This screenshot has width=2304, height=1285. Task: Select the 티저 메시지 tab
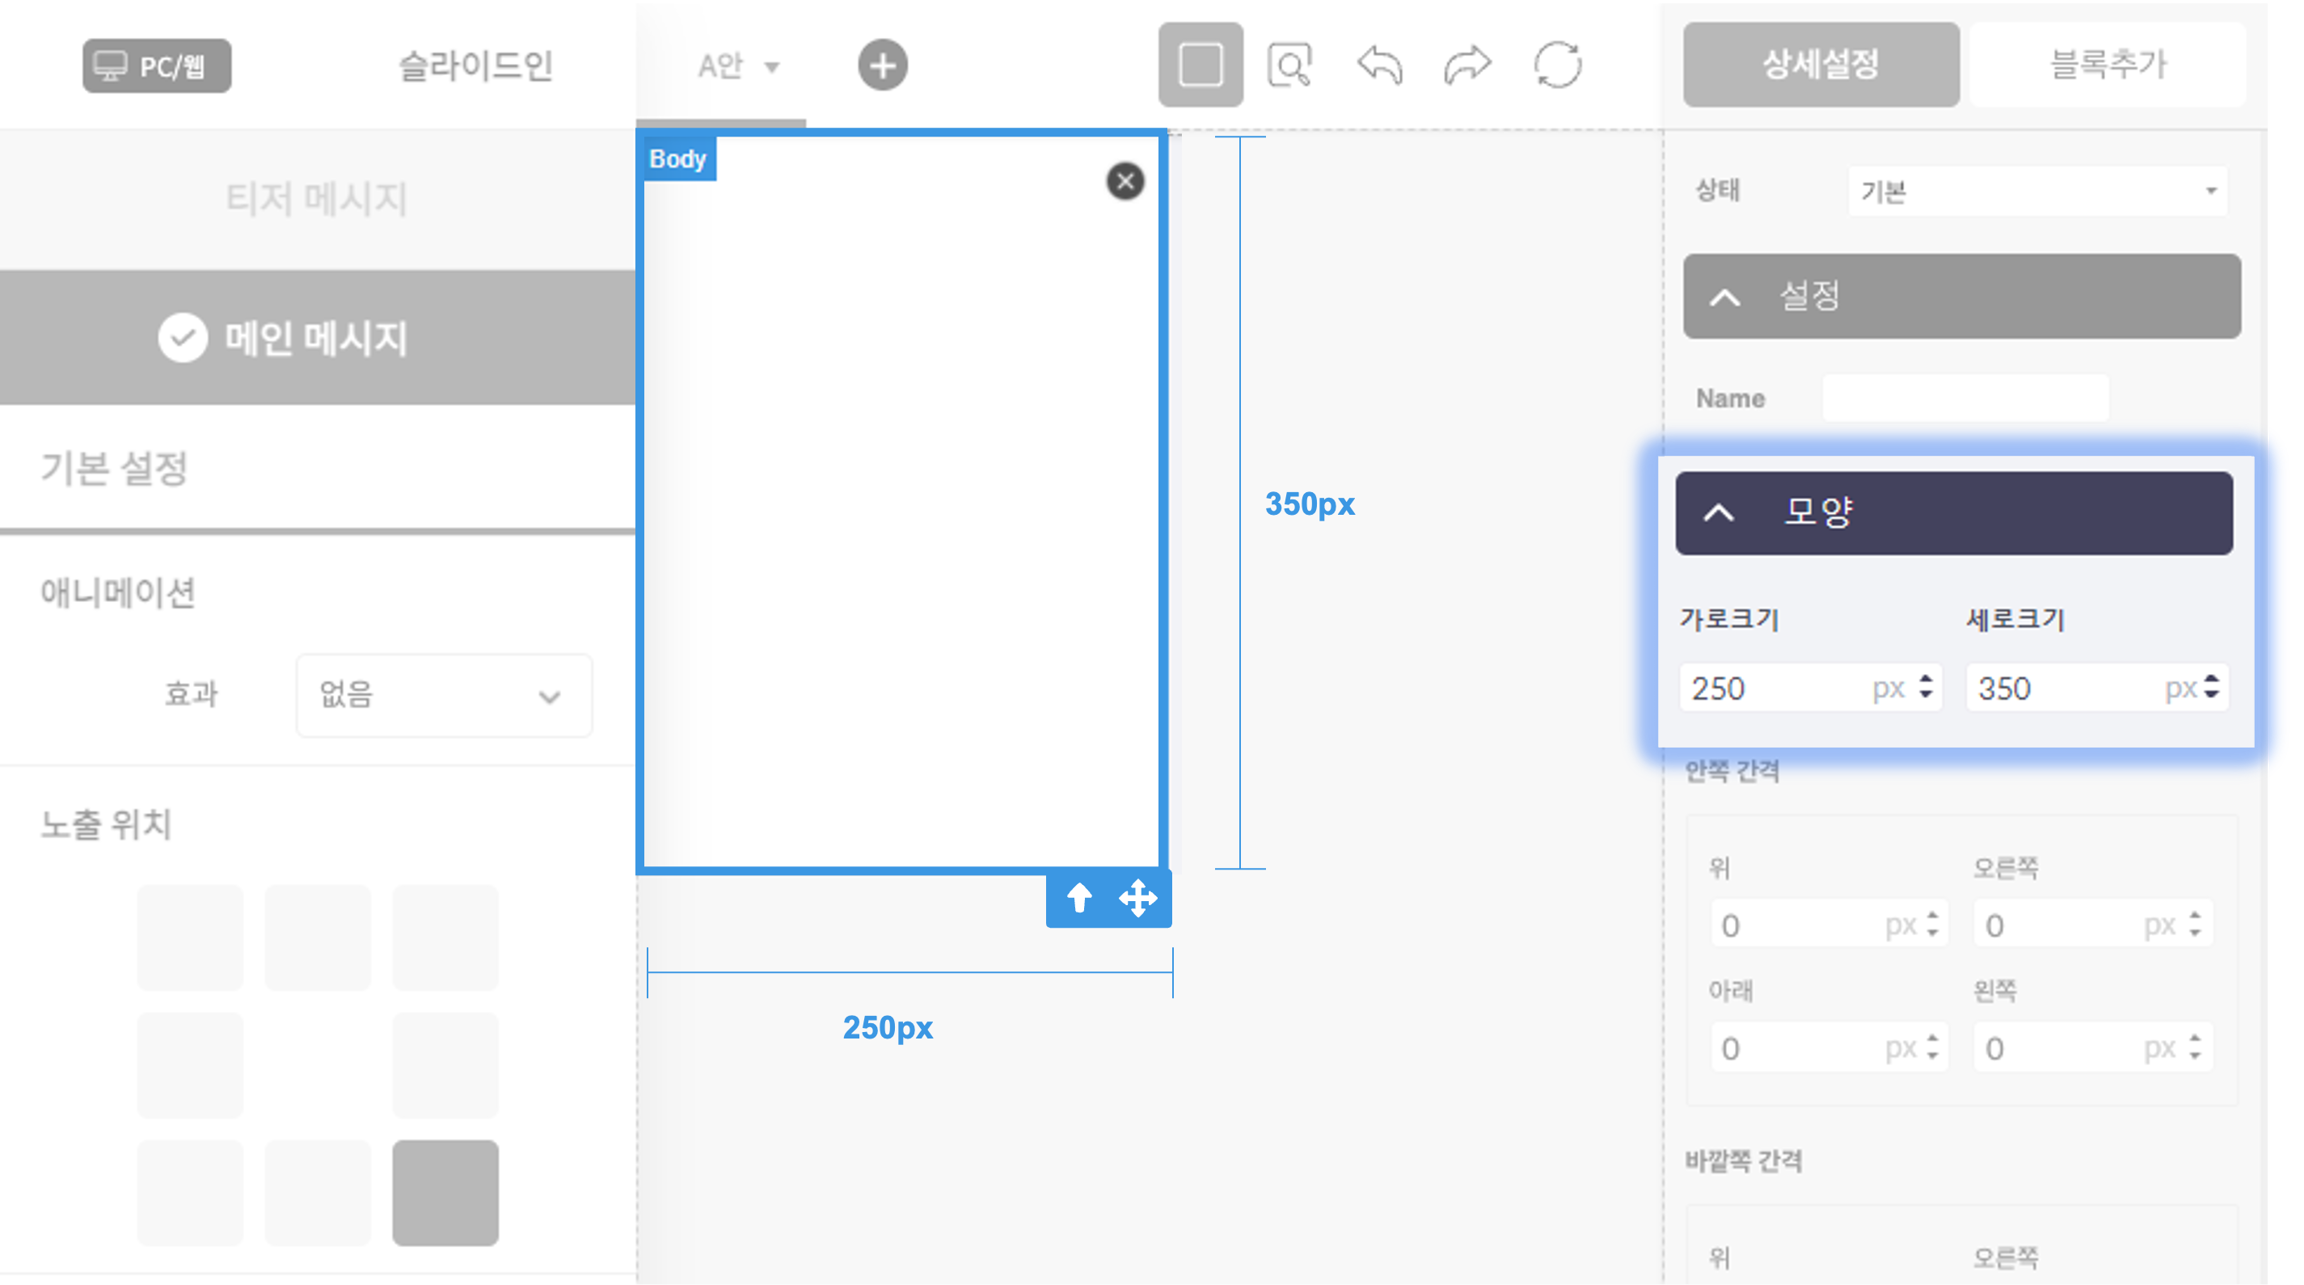[316, 199]
